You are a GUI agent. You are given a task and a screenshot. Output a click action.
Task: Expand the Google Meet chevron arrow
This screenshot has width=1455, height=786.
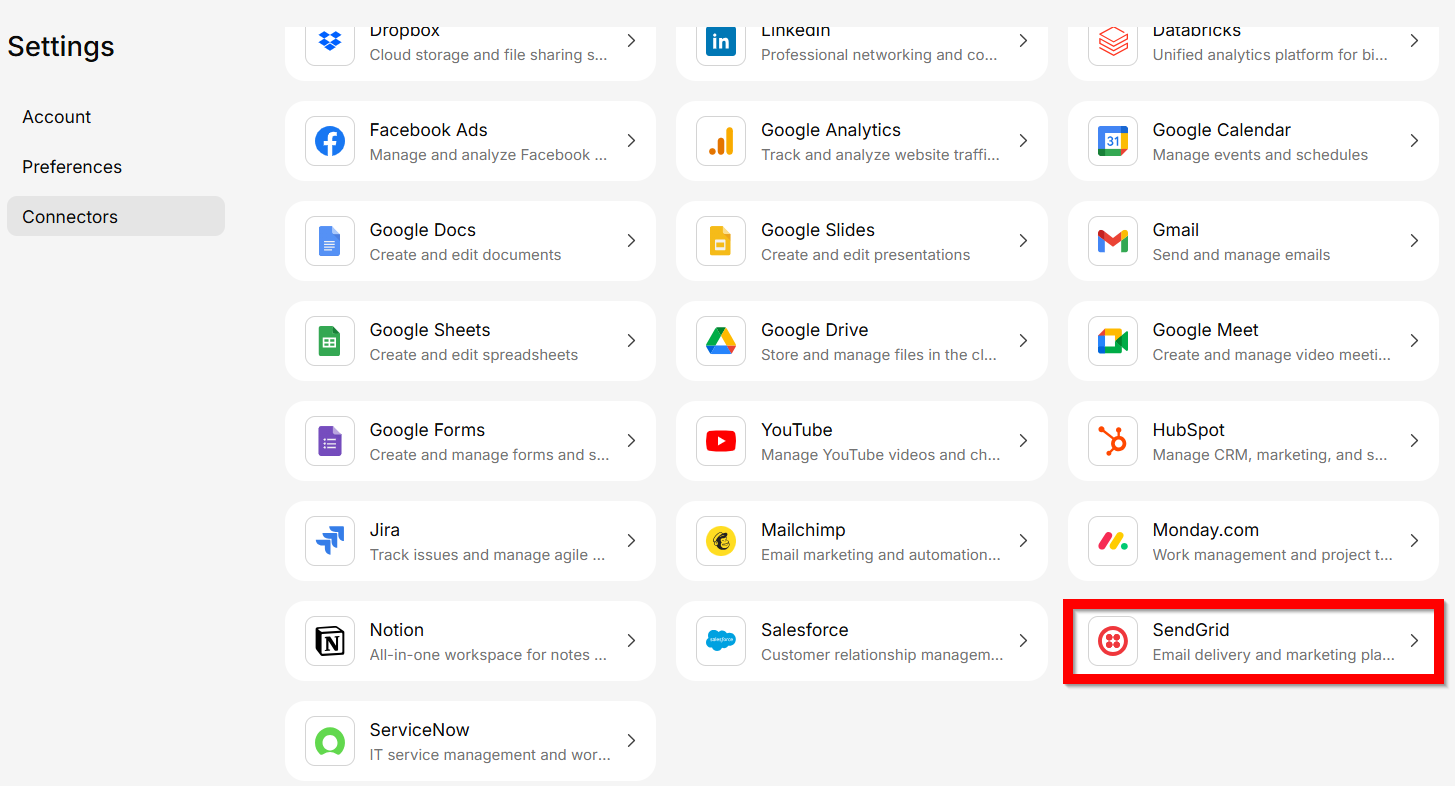[x=1414, y=341]
